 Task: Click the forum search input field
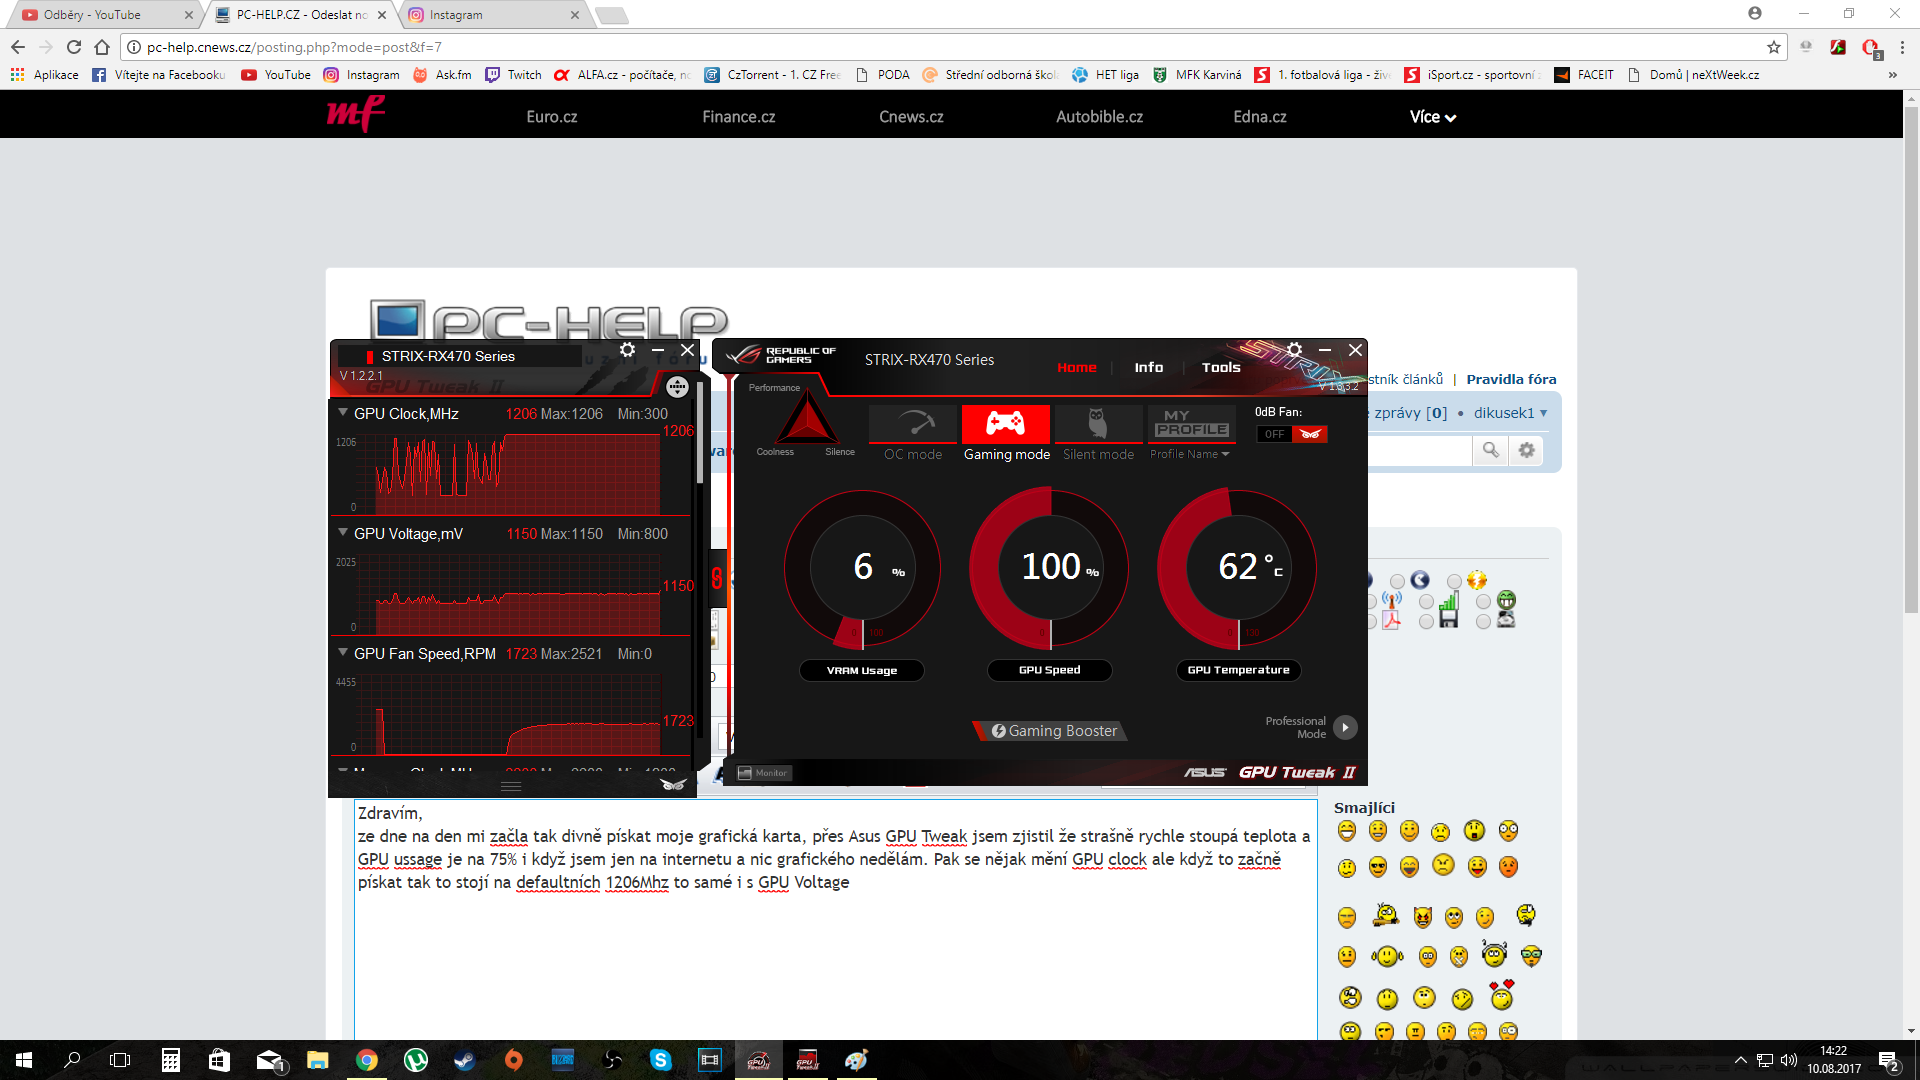coord(1420,450)
